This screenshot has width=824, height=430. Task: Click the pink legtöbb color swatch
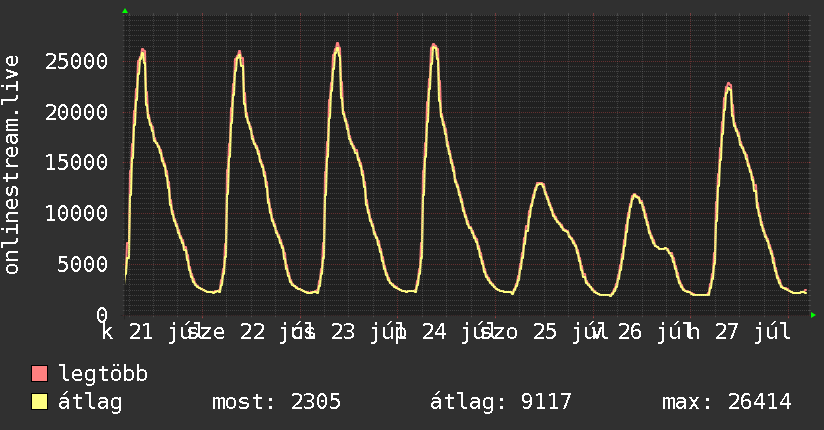(39, 373)
